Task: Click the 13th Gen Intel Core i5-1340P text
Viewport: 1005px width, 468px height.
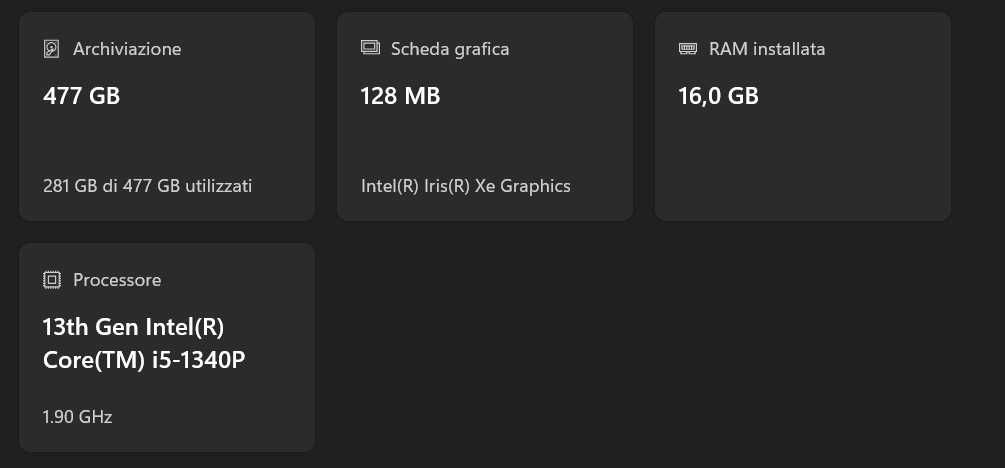Action: pos(144,344)
